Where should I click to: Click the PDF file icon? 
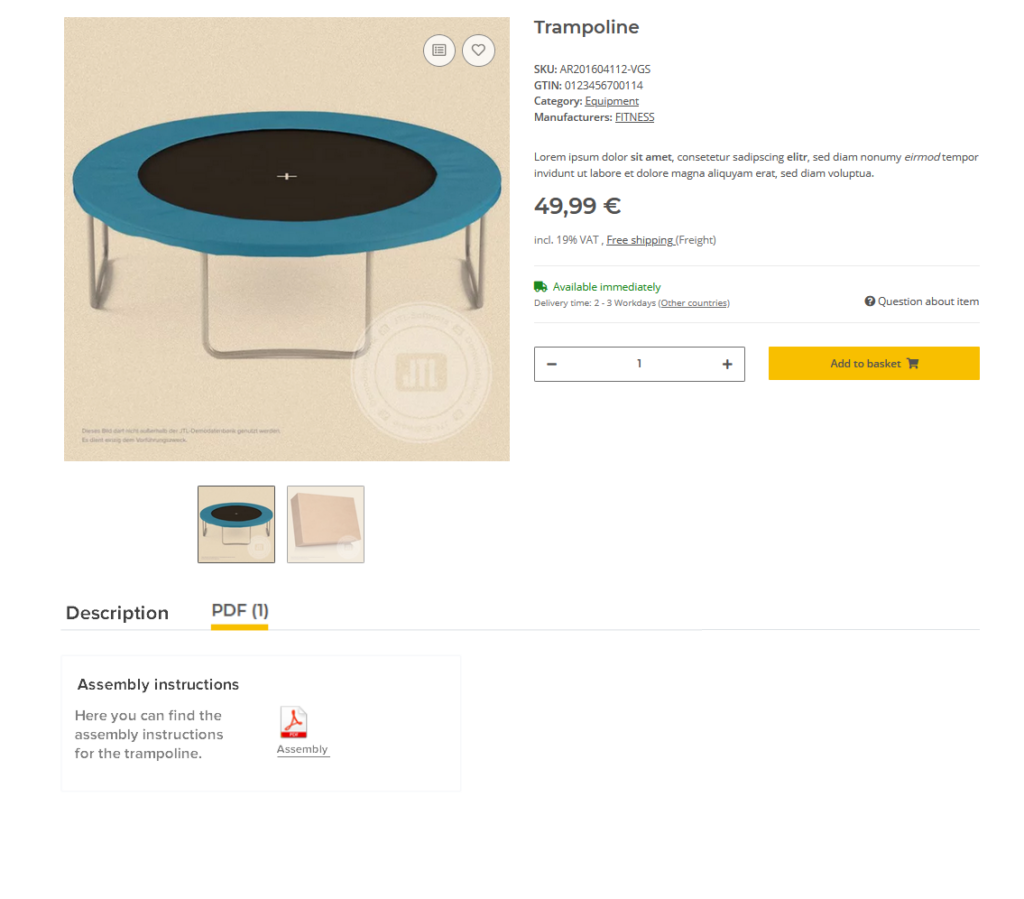click(293, 722)
